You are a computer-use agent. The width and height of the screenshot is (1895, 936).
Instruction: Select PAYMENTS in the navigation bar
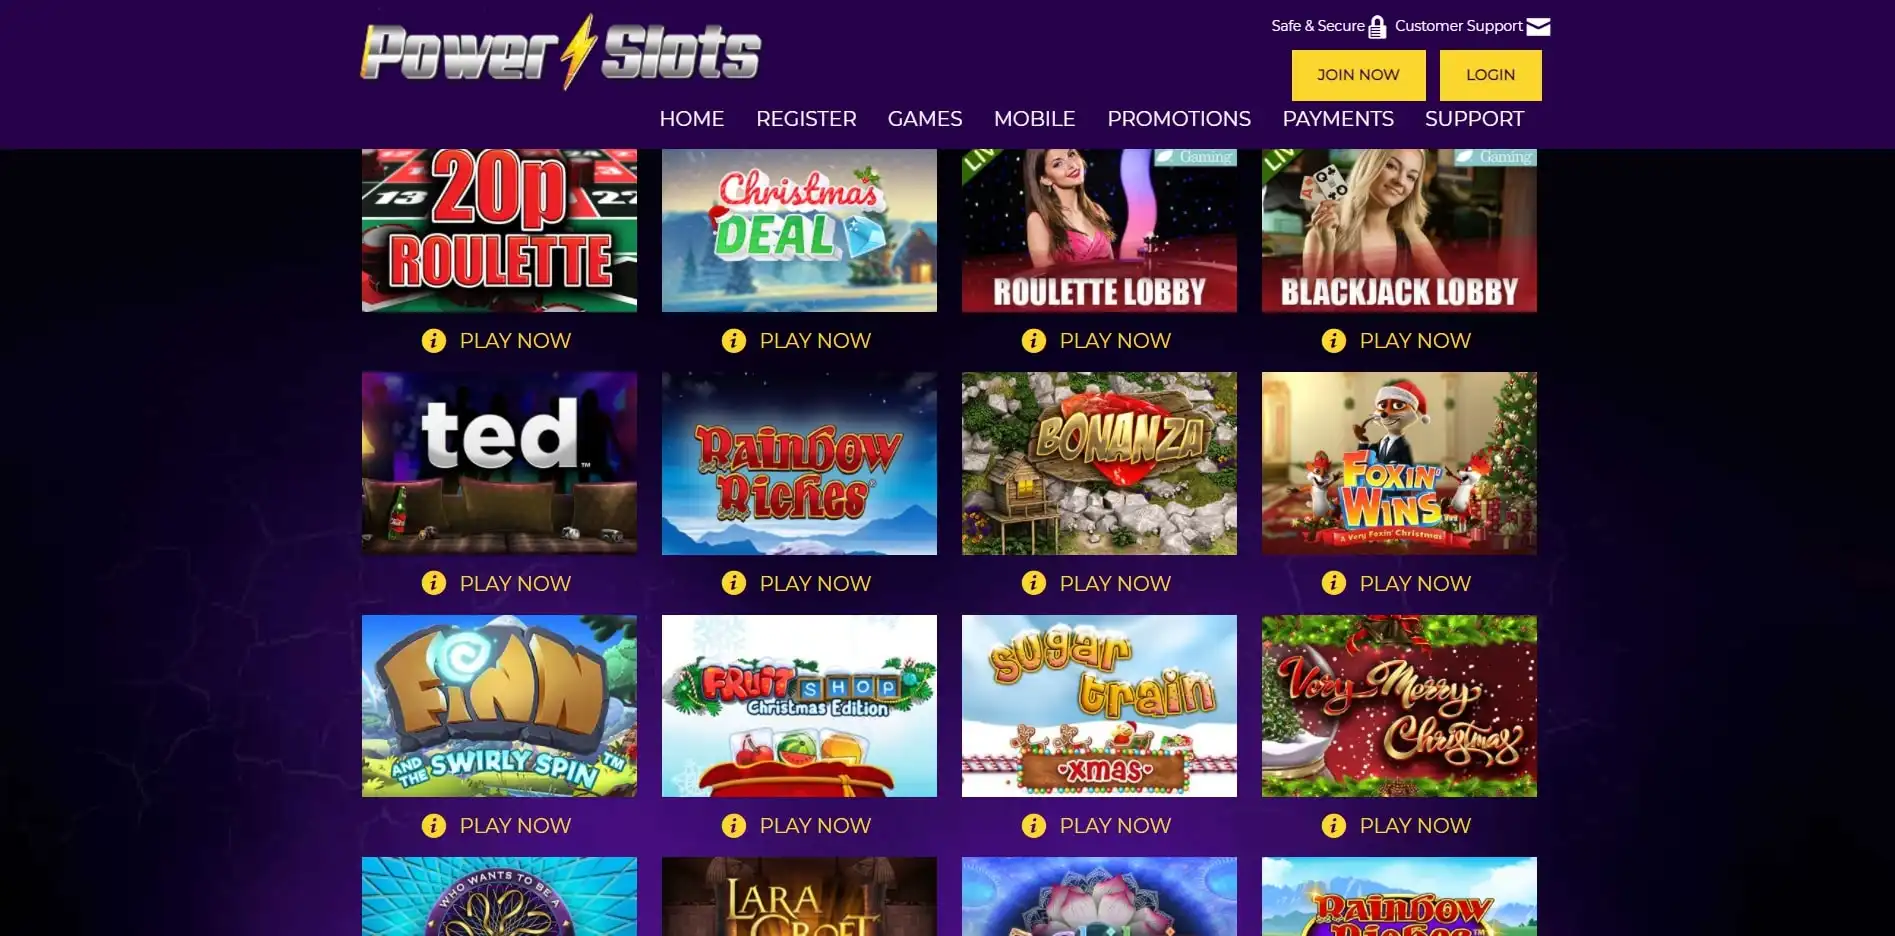[1338, 119]
